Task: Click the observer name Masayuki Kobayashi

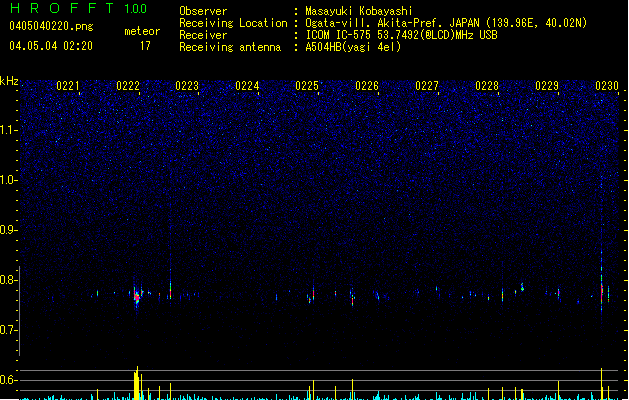Action: 359,11
